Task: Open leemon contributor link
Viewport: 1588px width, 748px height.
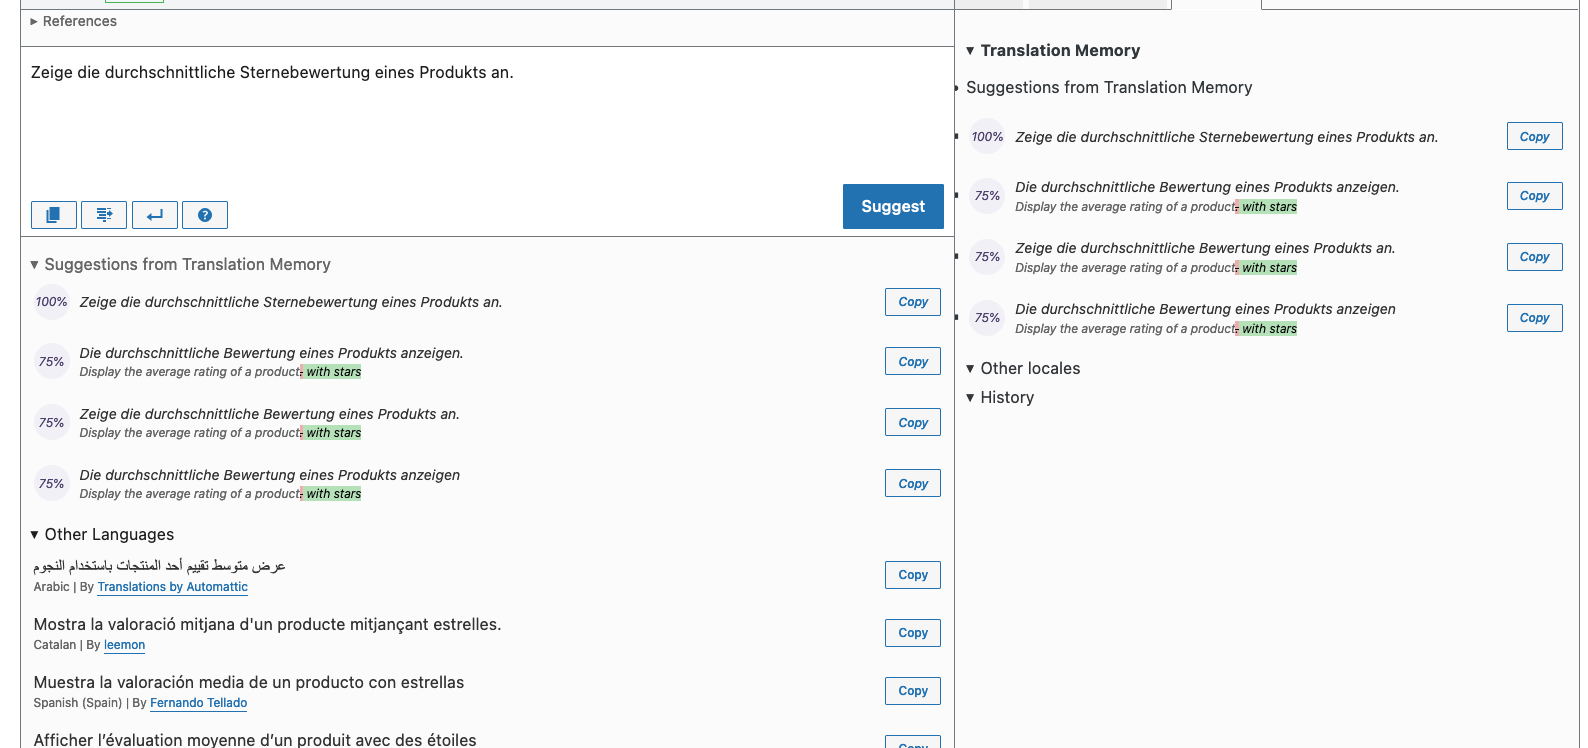Action: click(124, 645)
